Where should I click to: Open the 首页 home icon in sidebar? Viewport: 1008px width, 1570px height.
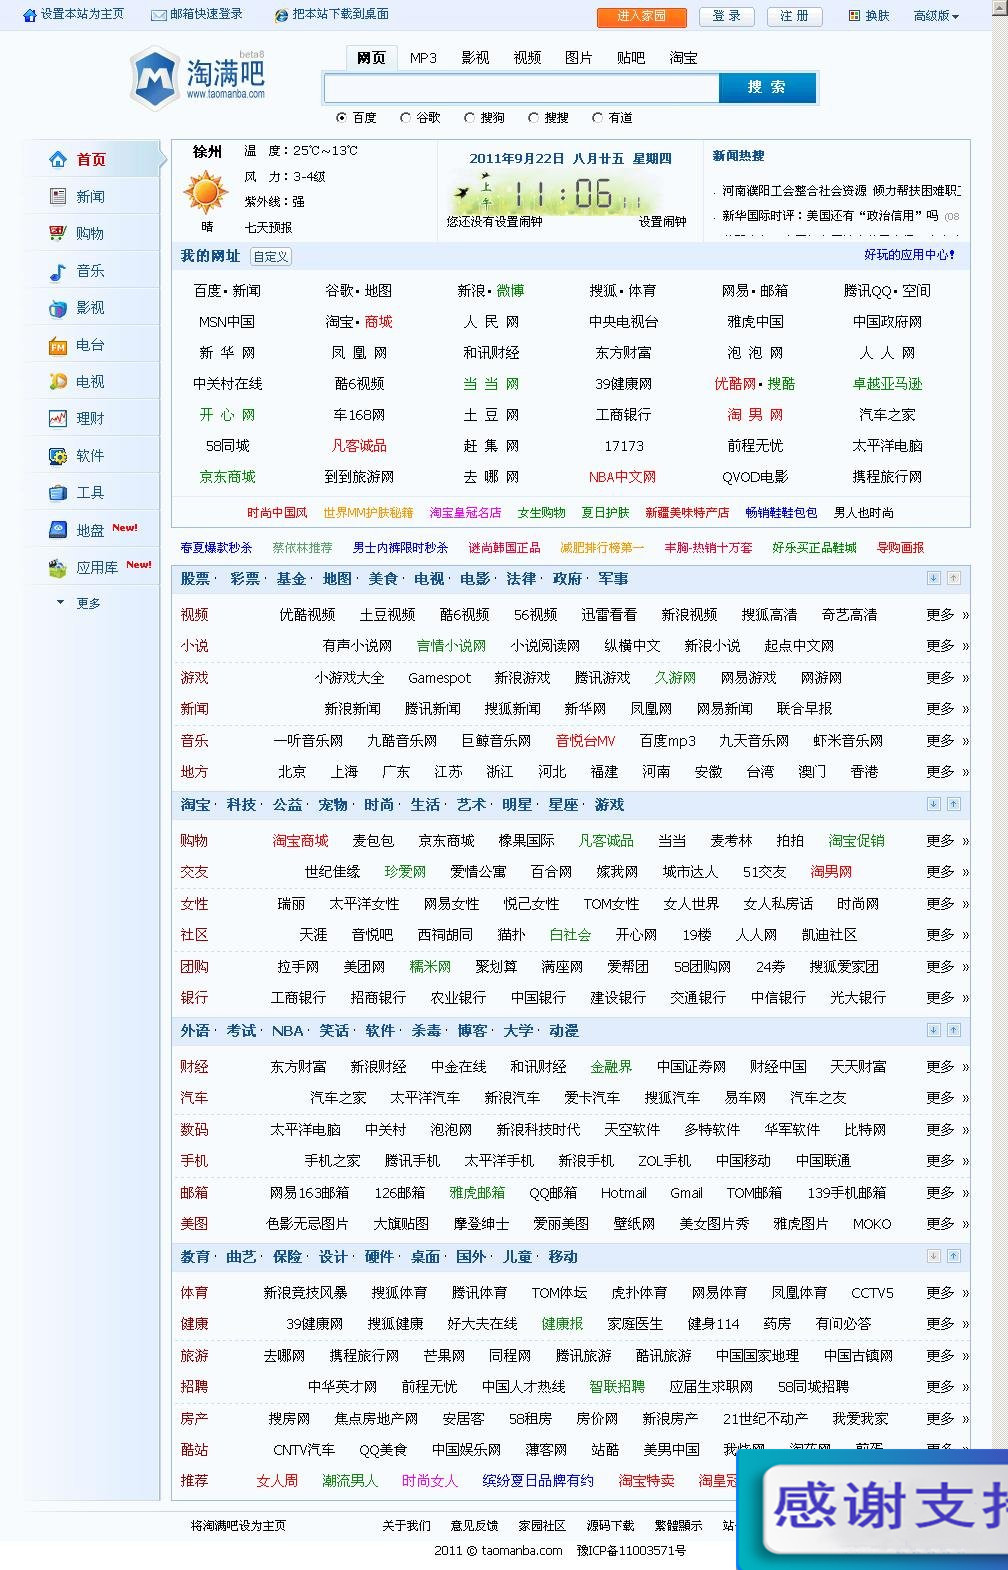pos(58,160)
